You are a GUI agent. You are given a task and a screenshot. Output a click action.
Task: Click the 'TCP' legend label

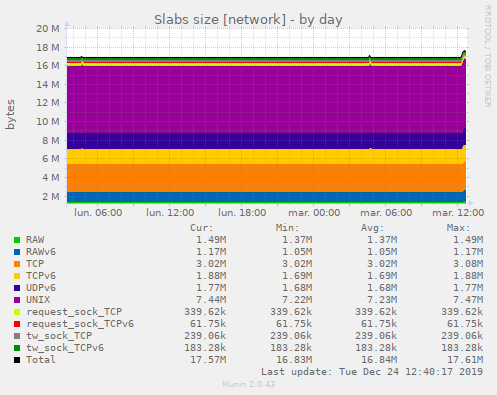click(x=35, y=264)
